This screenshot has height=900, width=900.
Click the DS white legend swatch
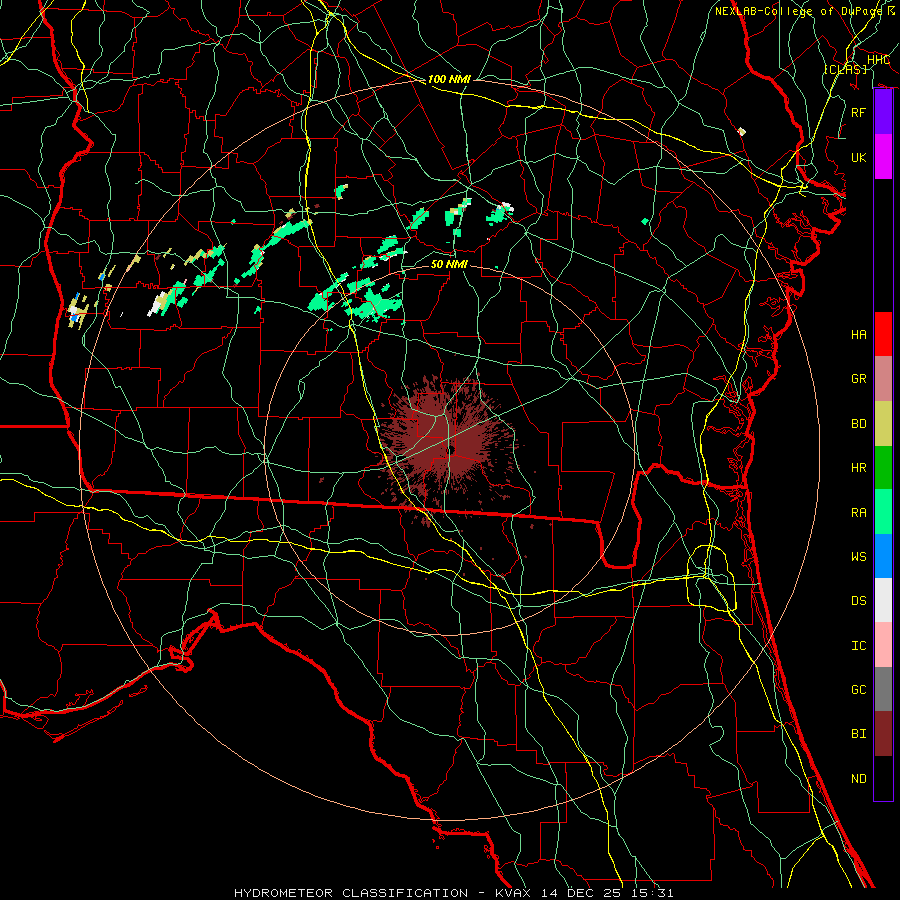click(883, 600)
